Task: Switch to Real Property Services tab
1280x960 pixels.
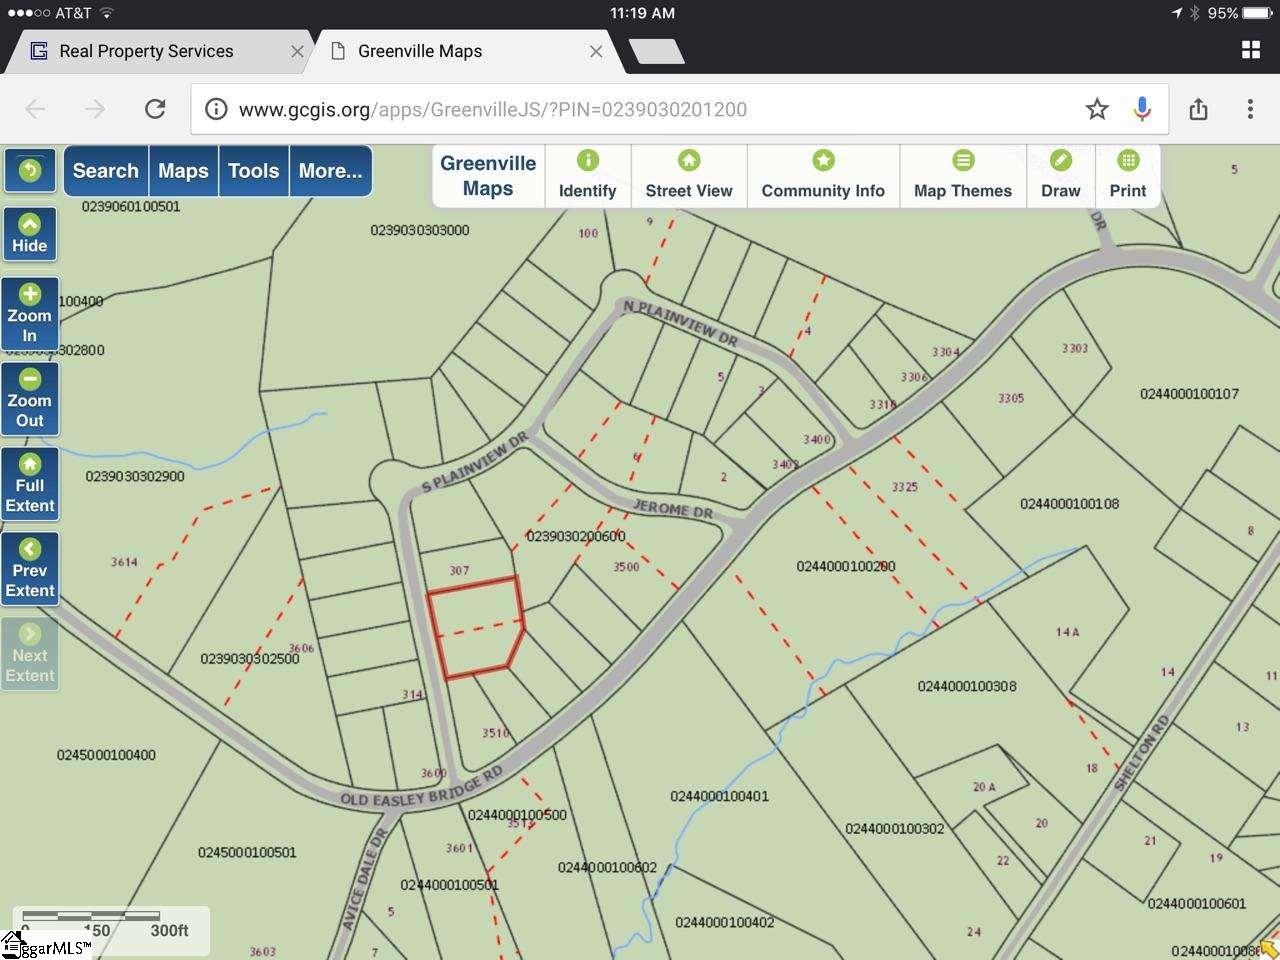Action: pyautogui.click(x=146, y=51)
